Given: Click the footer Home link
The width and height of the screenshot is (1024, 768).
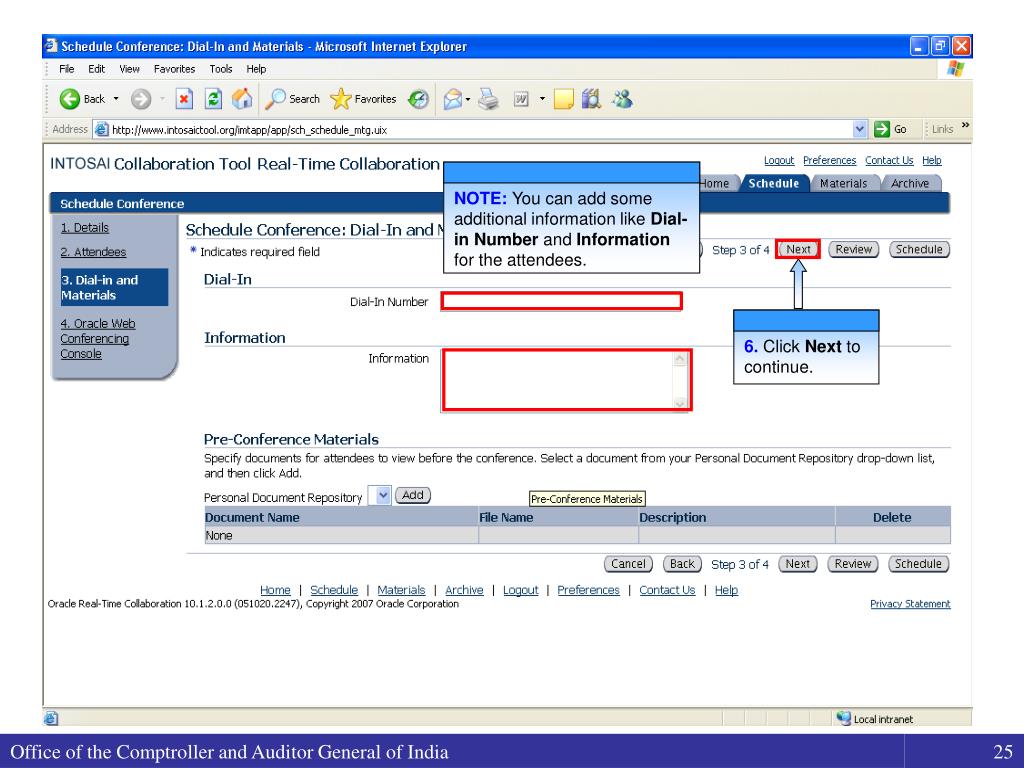Looking at the screenshot, I should tap(275, 590).
